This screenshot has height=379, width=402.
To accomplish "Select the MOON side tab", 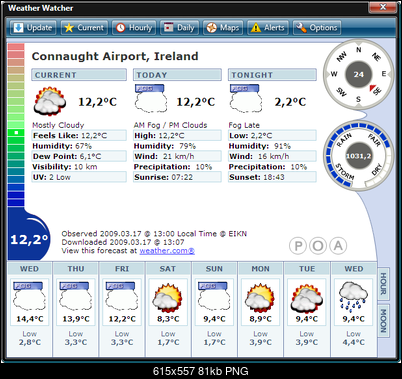I will (x=383, y=321).
